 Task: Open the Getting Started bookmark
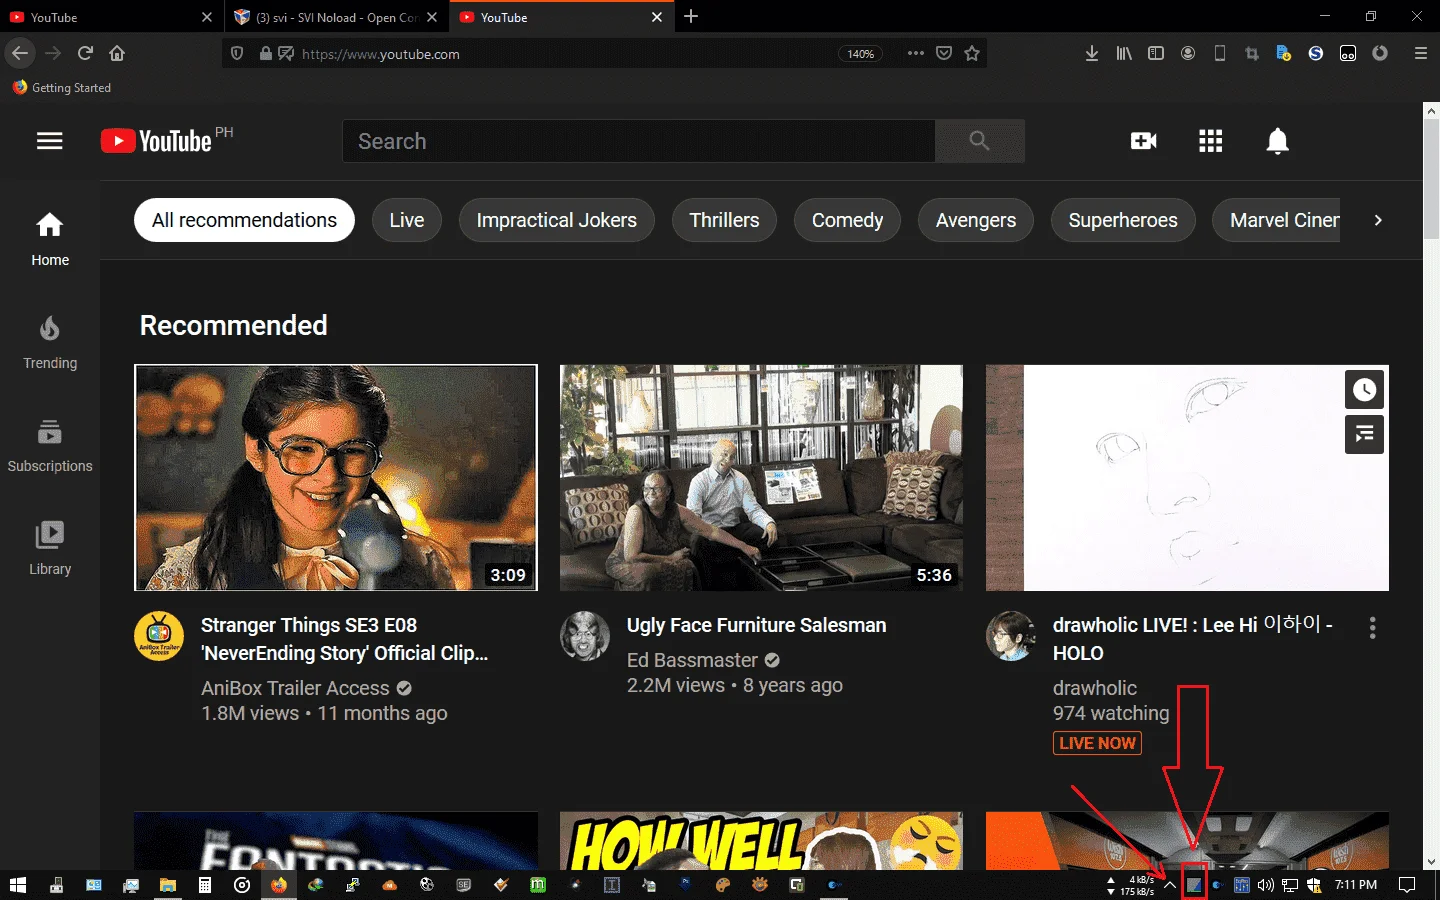coord(62,88)
